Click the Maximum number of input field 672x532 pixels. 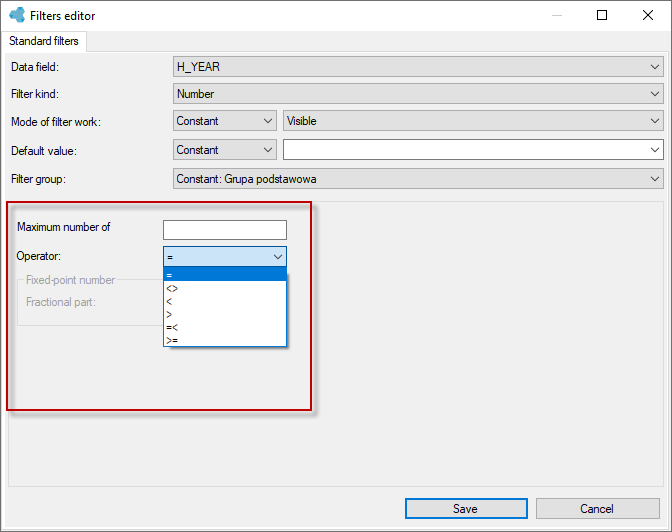point(225,230)
